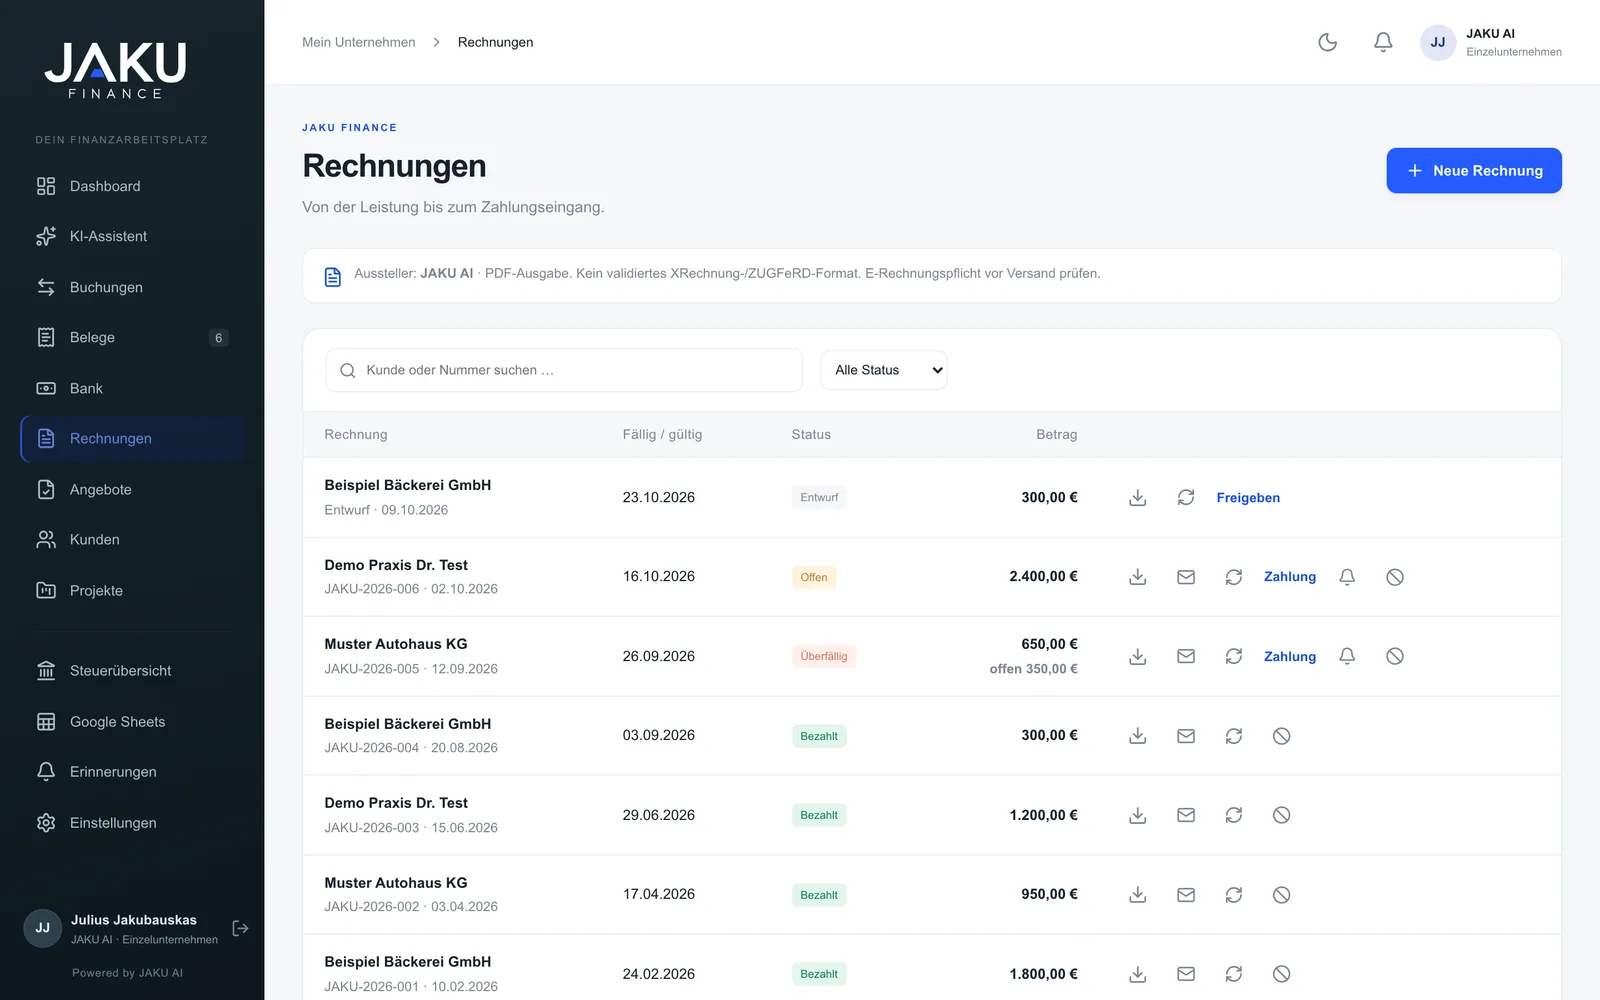Open the JAKU AI account menu in the header
The image size is (1600, 1000).
pyautogui.click(x=1491, y=42)
